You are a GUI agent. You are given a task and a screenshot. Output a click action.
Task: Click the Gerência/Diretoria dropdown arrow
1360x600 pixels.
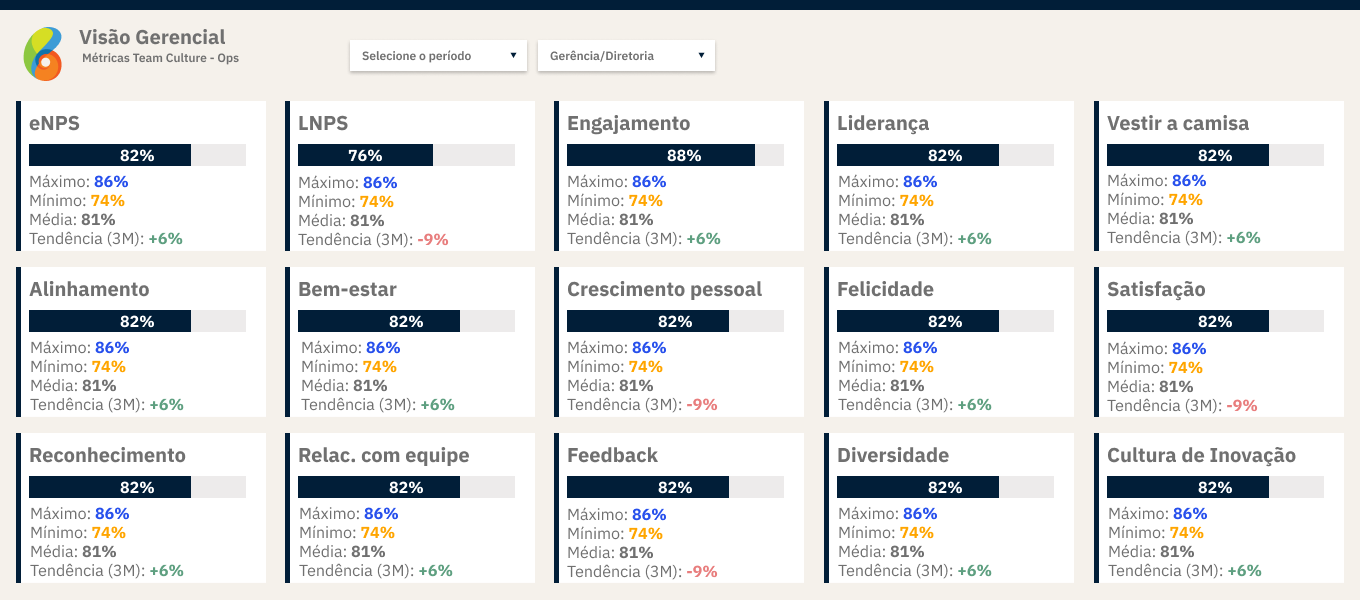701,56
